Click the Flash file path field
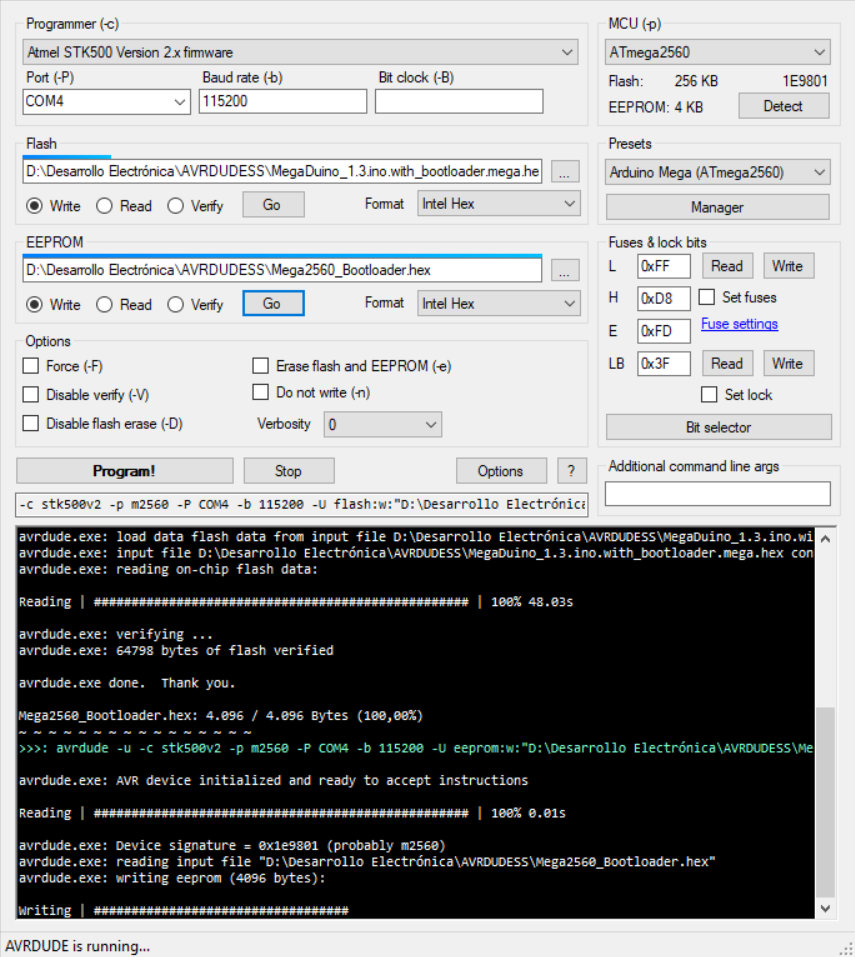Screen dimensions: 855x957 283,172
